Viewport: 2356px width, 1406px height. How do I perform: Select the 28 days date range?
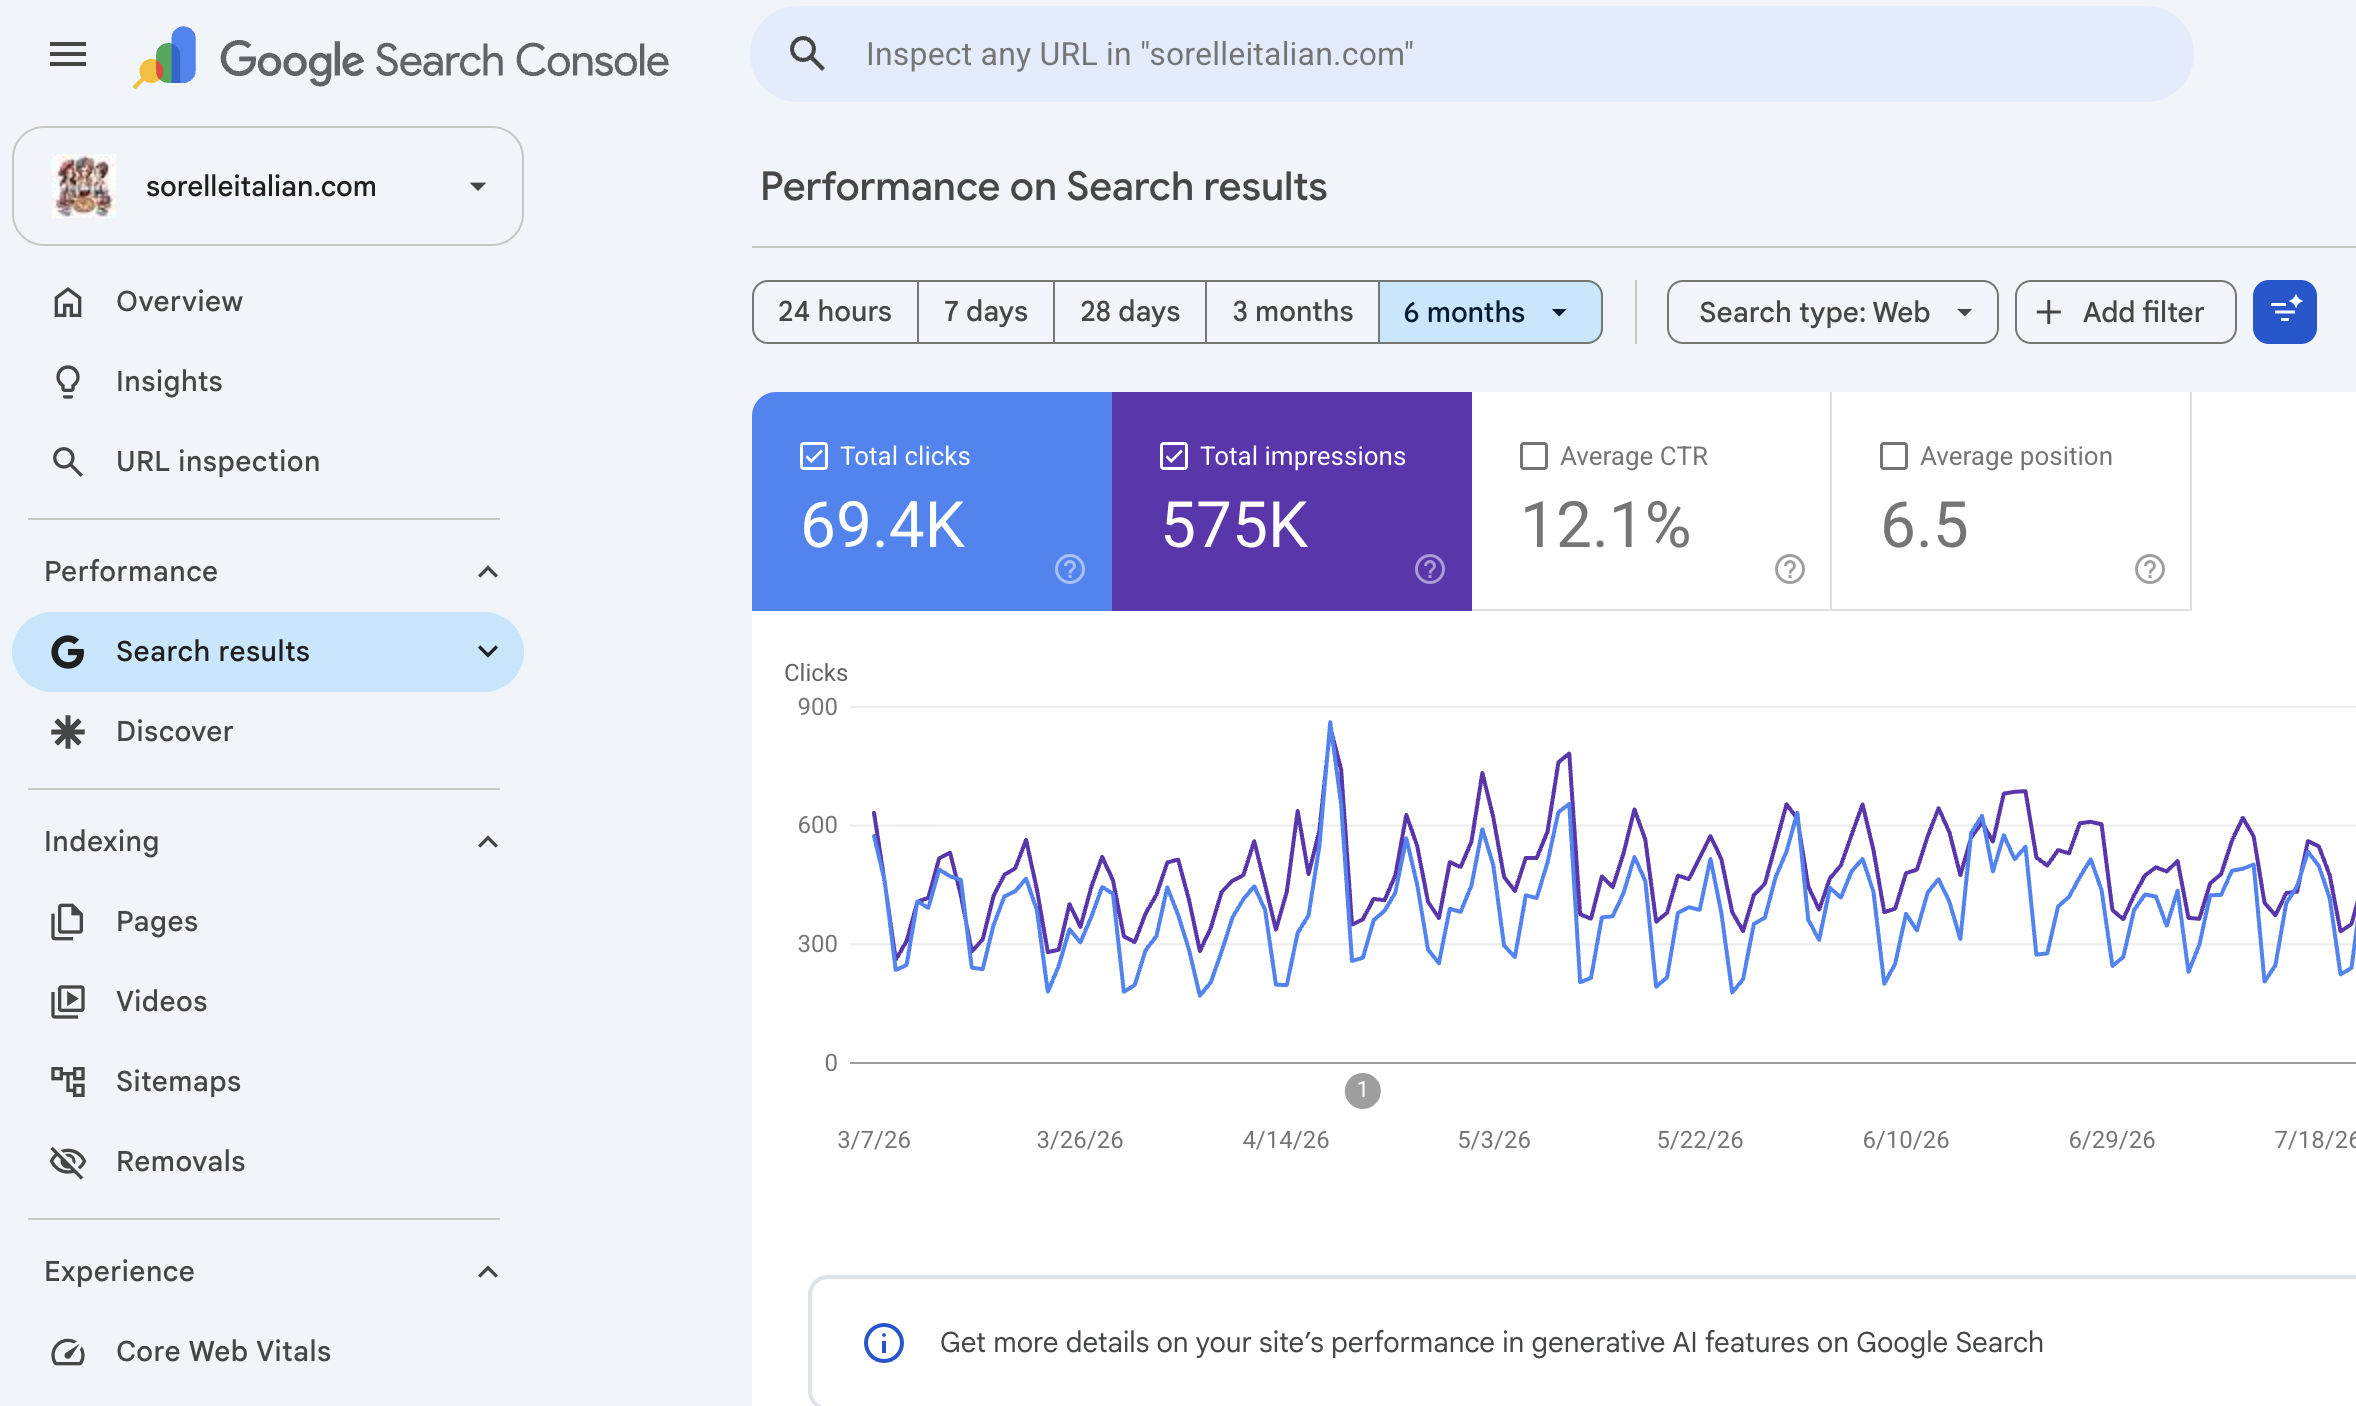pyautogui.click(x=1130, y=312)
